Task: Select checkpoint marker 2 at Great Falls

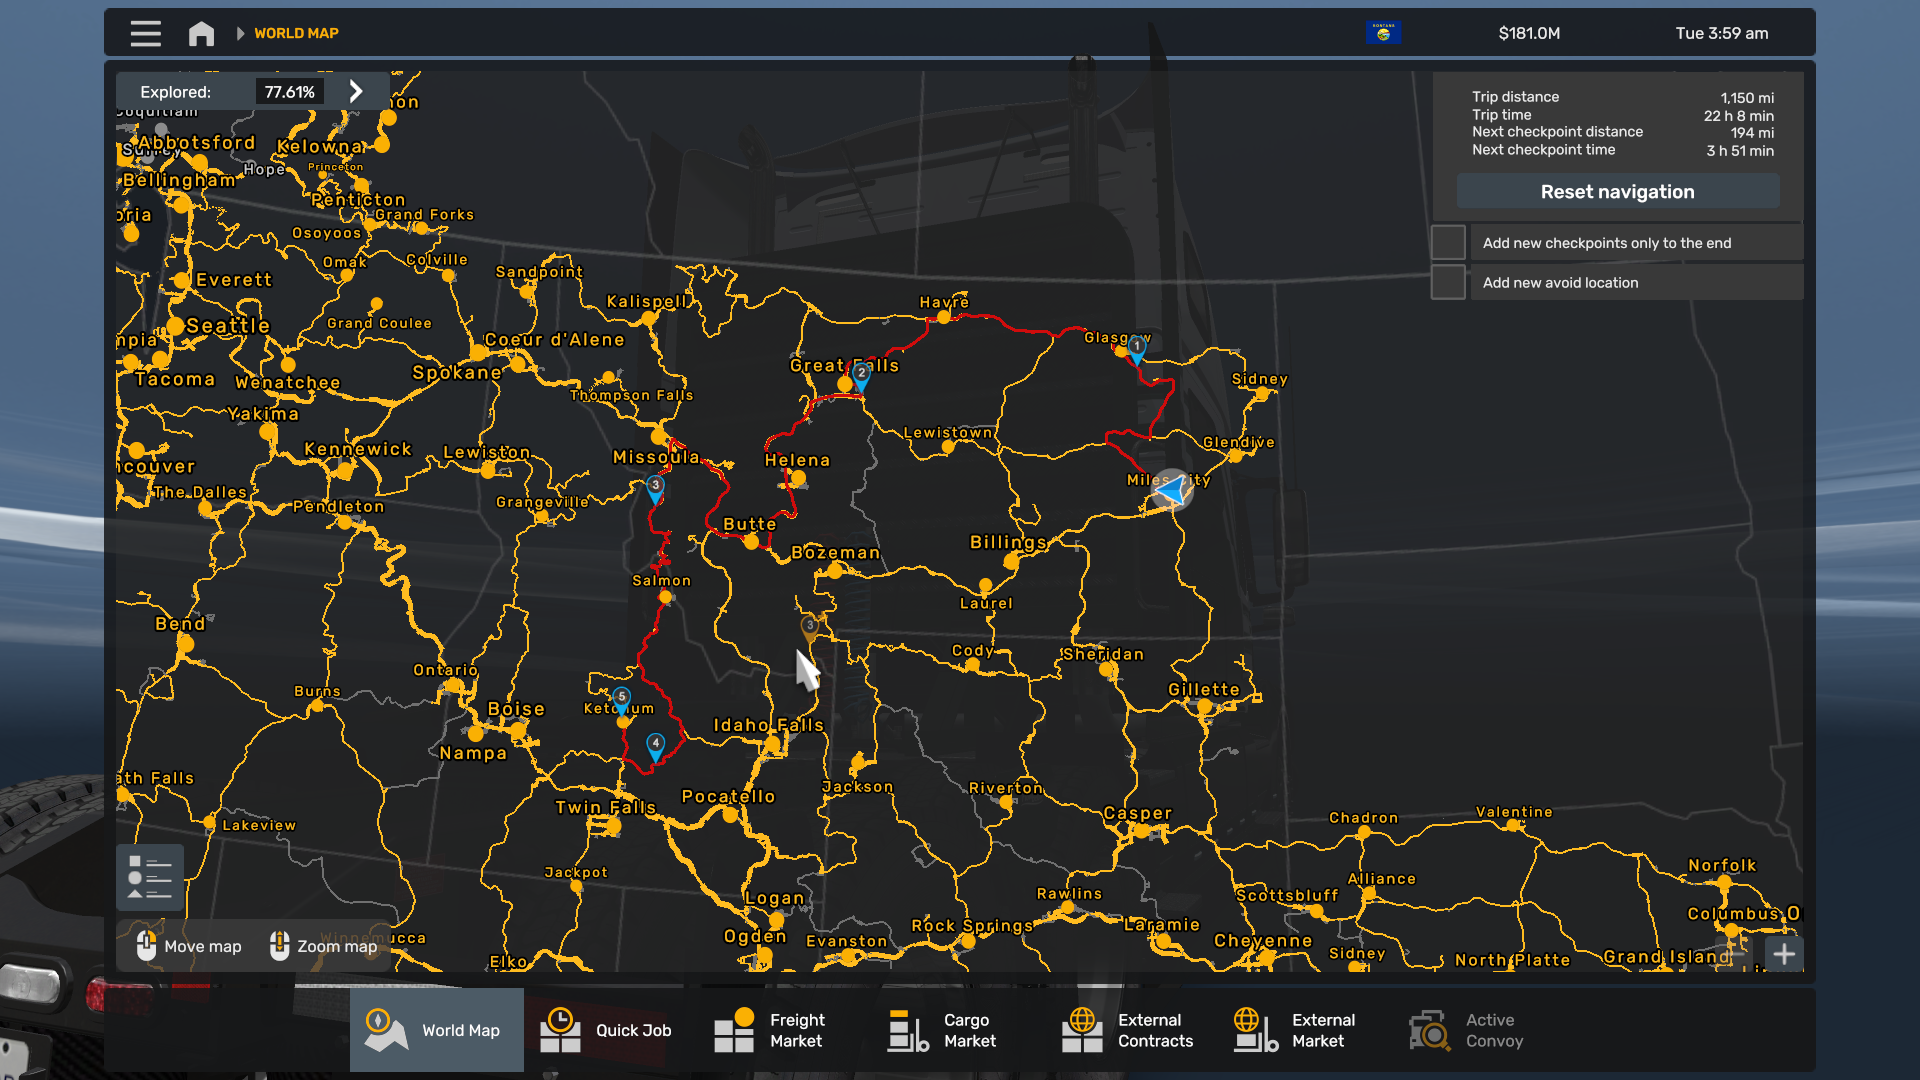Action: coord(861,376)
